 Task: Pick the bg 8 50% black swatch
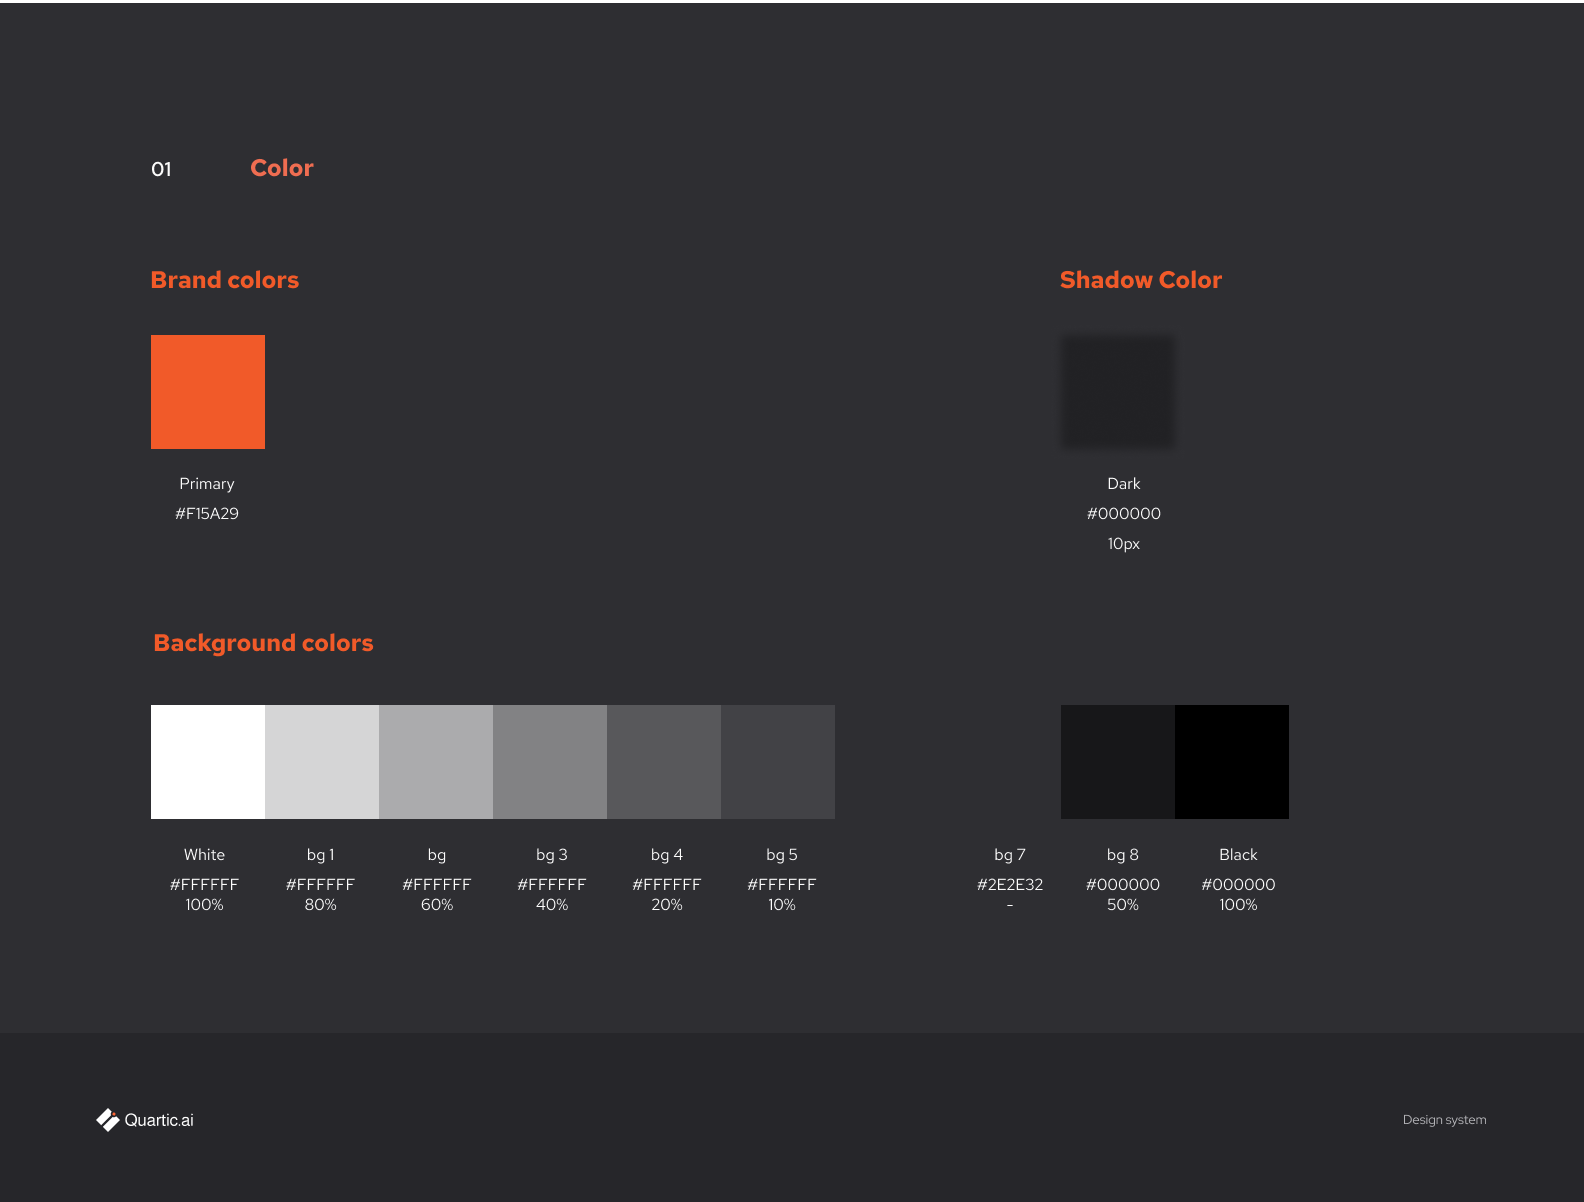click(1118, 762)
